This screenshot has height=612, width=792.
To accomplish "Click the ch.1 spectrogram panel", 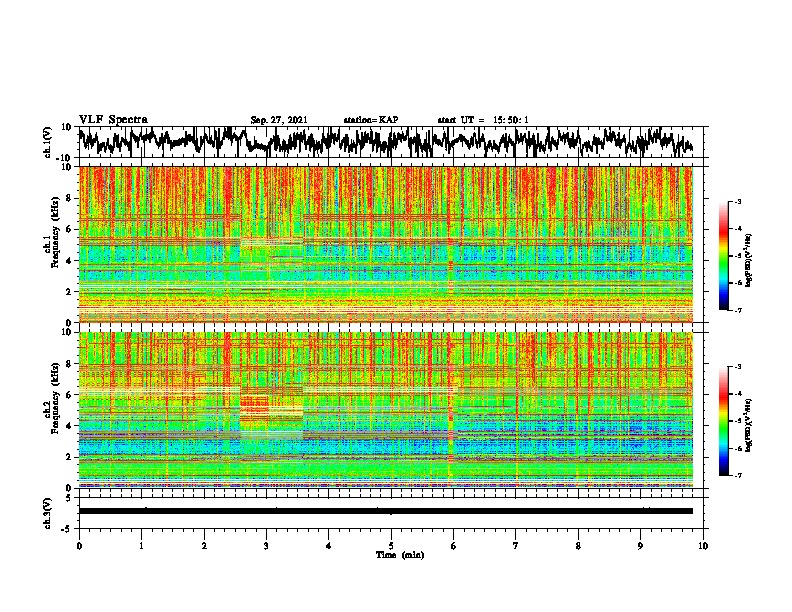I will (386, 244).
